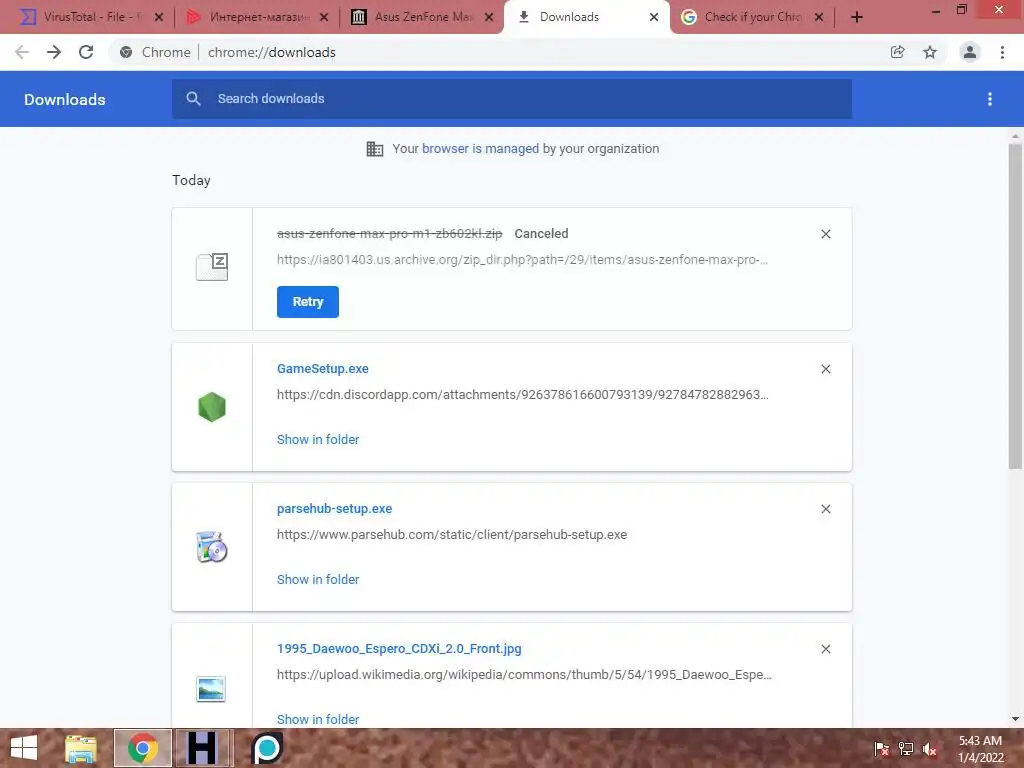Go back using the browser back arrow
1024x768 pixels.
[22, 52]
